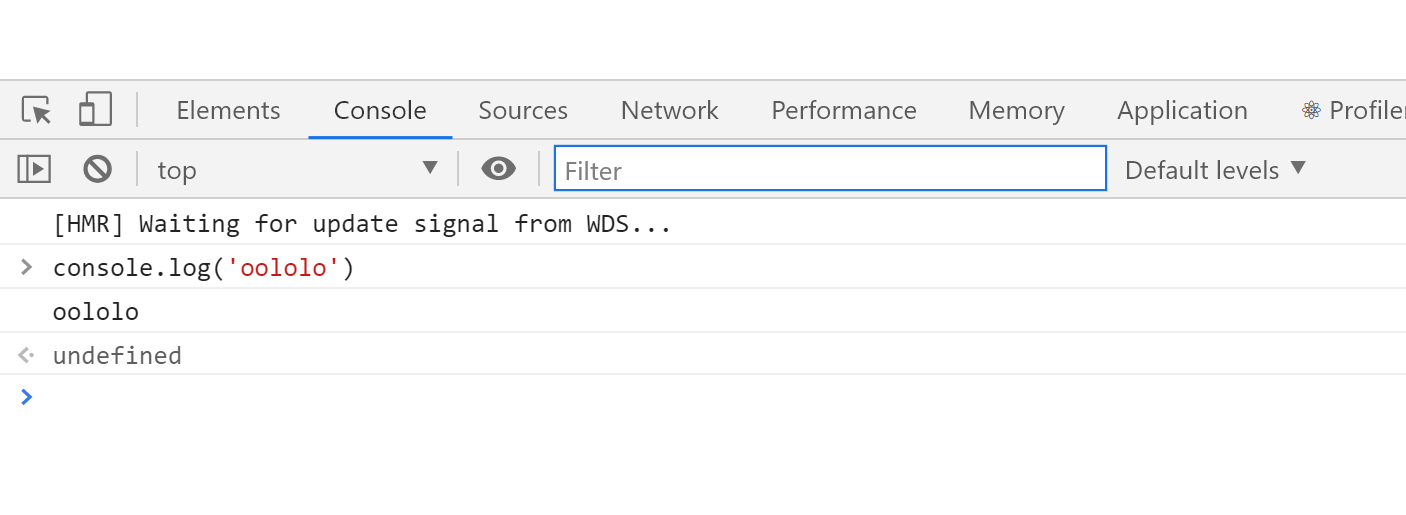Clear the console with the ban icon
The width and height of the screenshot is (1406, 515).
pos(97,169)
